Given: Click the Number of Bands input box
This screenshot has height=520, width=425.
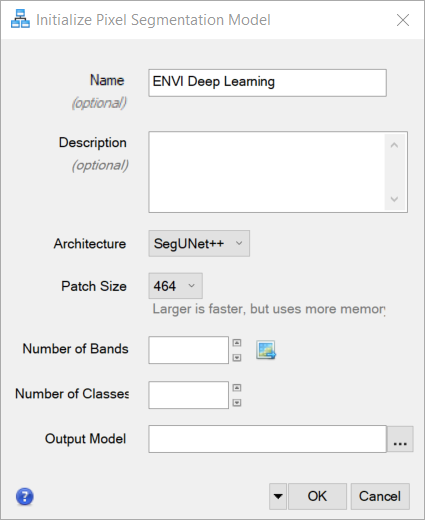Looking at the screenshot, I should click(x=189, y=350).
